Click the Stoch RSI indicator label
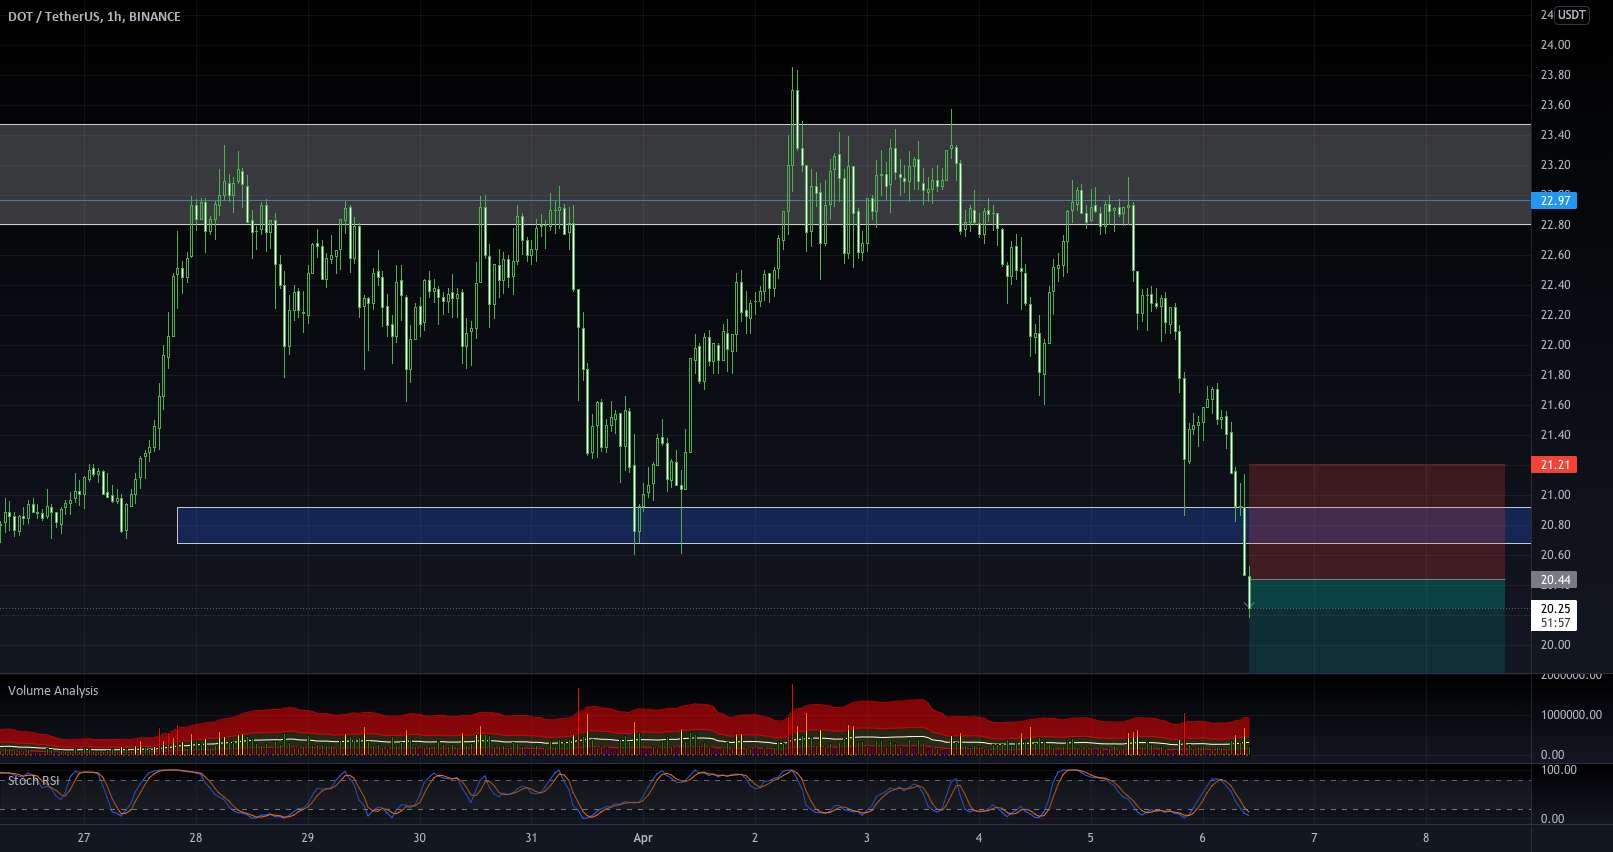Viewport: 1613px width, 852px height. coord(33,781)
